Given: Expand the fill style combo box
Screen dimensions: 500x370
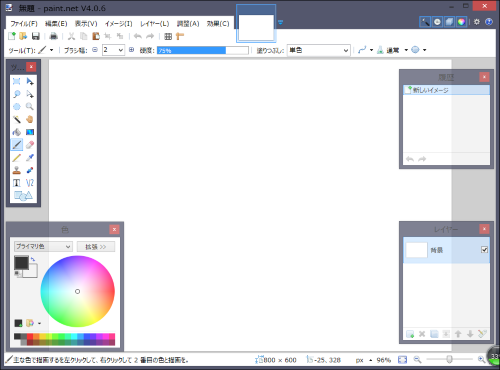Looking at the screenshot, I should (x=319, y=50).
